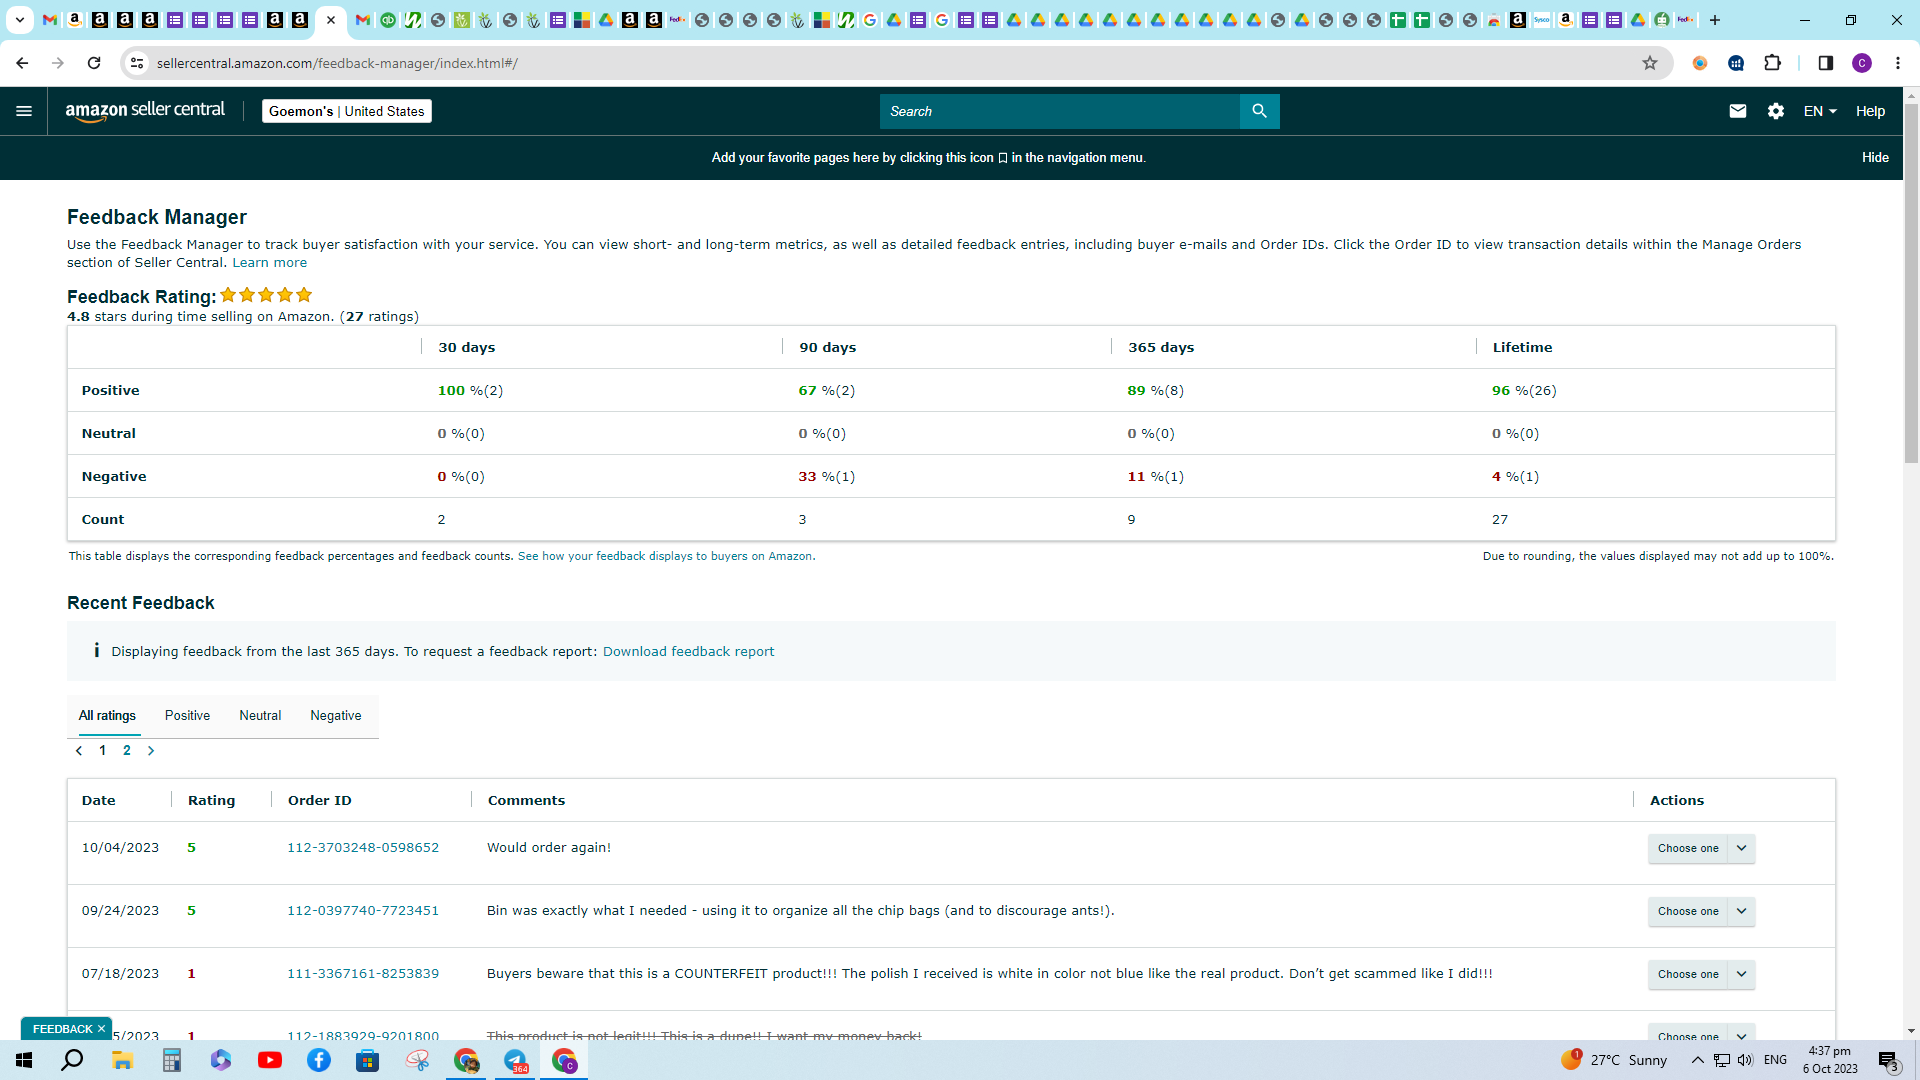The width and height of the screenshot is (1920, 1080).
Task: Go to the previous feedback page arrow
Action: [x=79, y=751]
